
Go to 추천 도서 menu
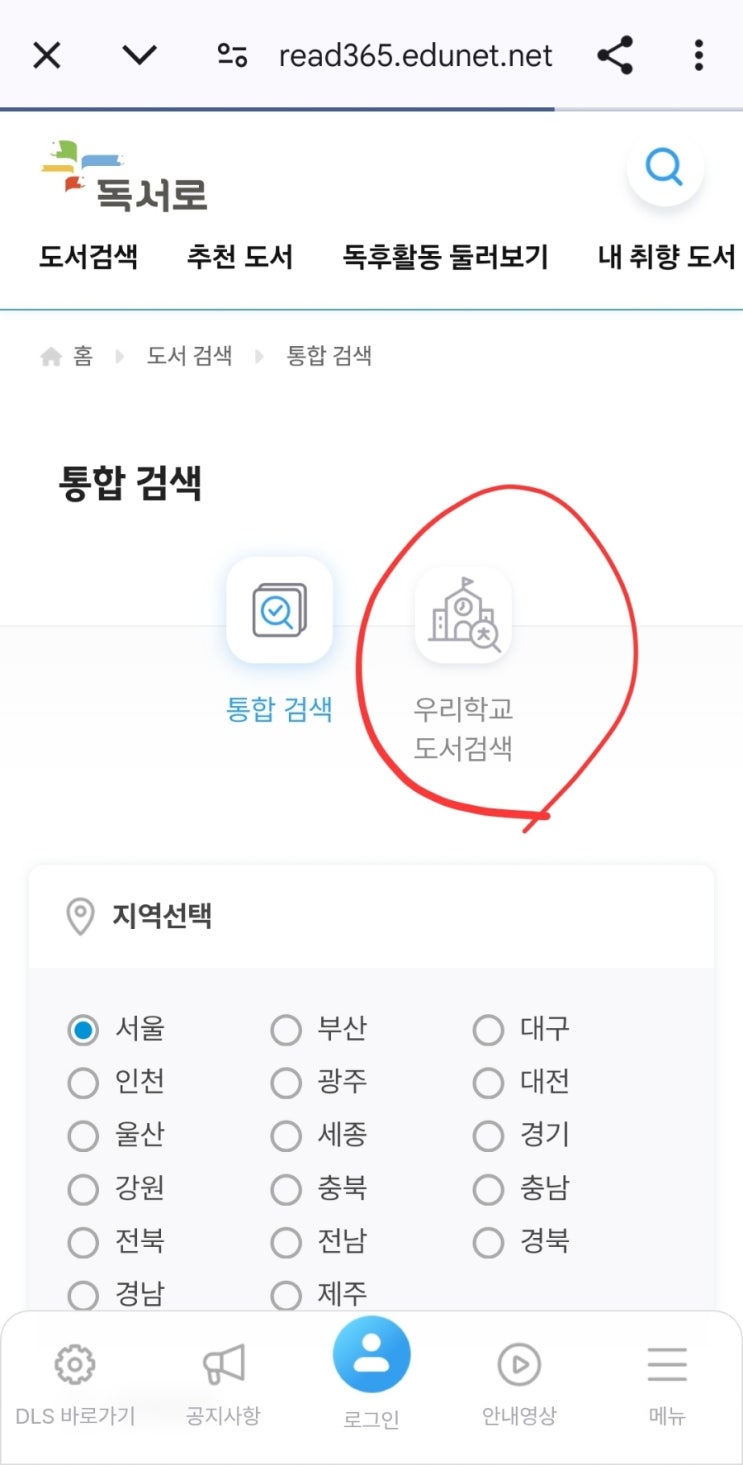239,258
